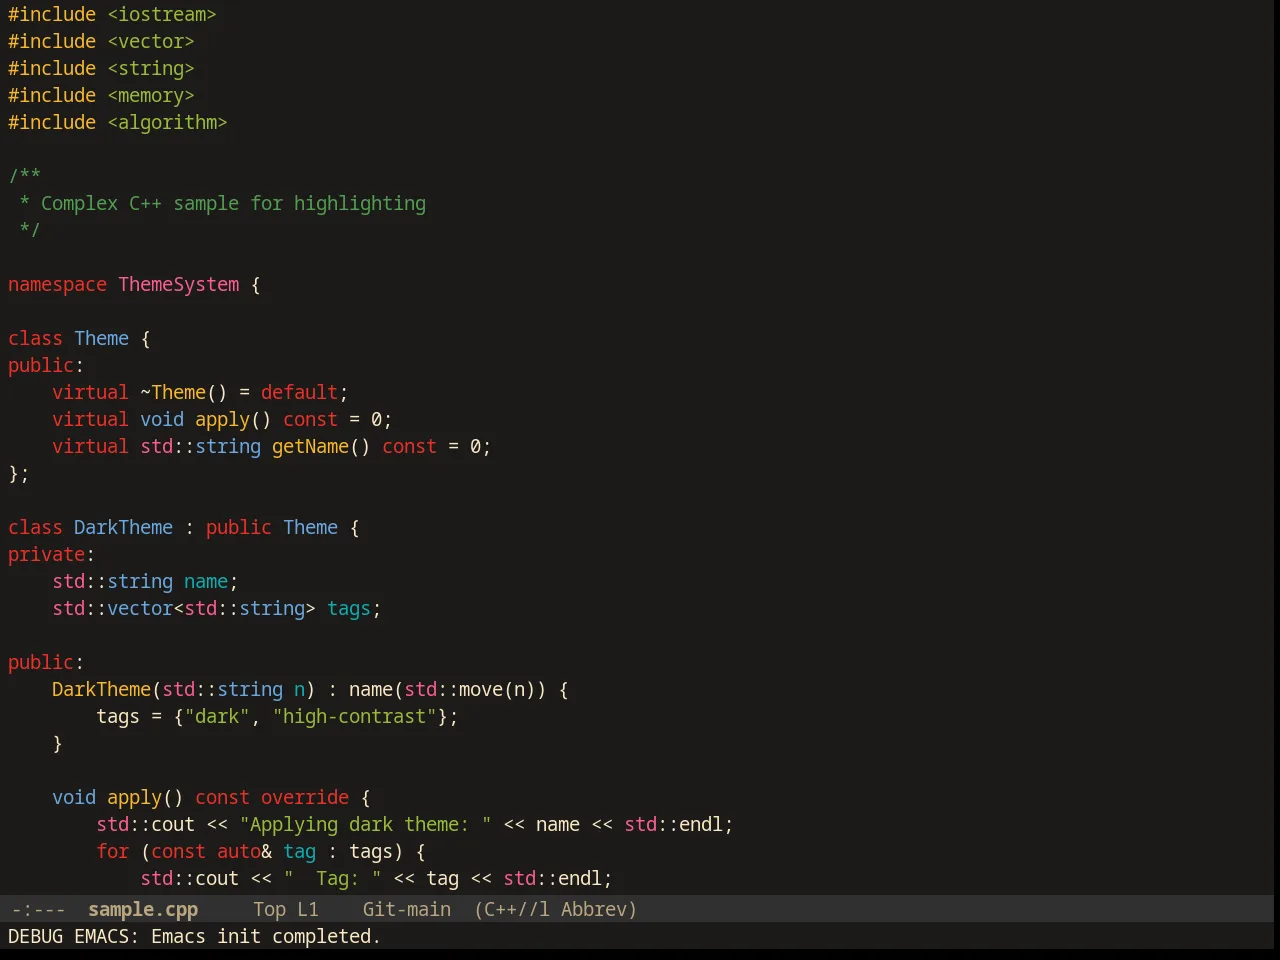The height and width of the screenshot is (960, 1280).
Task: Click the 'tags;' member variable declaration
Action: click(354, 609)
